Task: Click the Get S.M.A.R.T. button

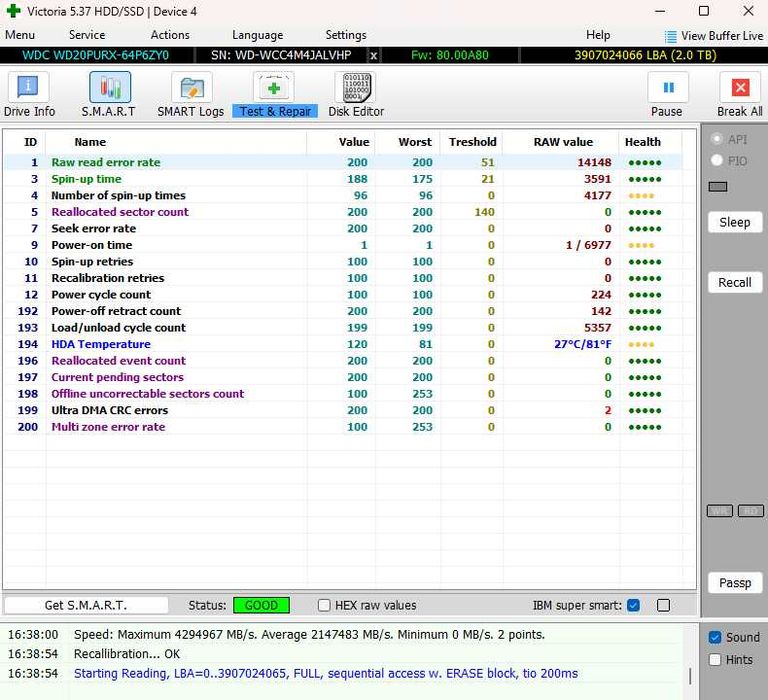Action: click(x=86, y=605)
